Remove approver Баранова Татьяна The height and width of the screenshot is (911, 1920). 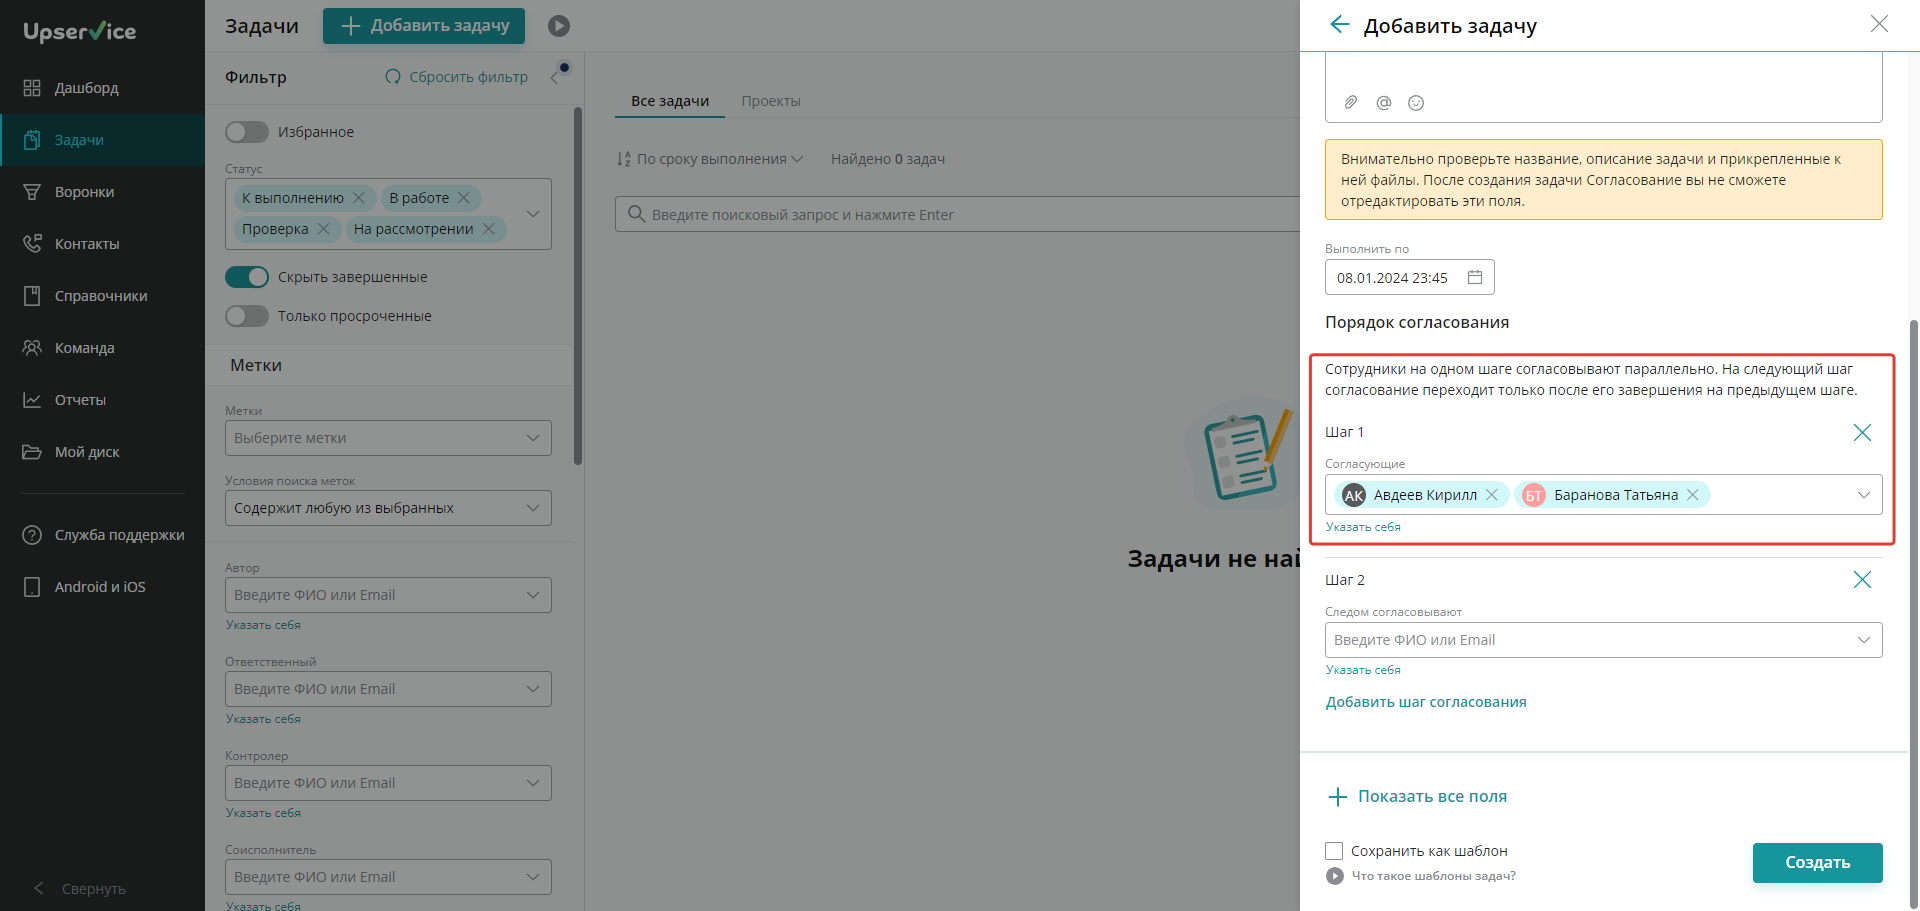tap(1693, 495)
